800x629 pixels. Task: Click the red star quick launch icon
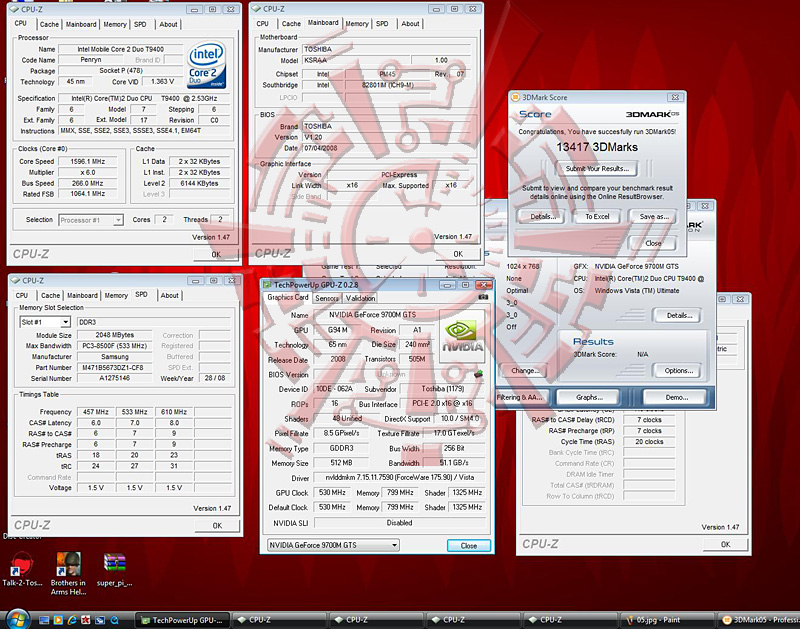(86, 620)
